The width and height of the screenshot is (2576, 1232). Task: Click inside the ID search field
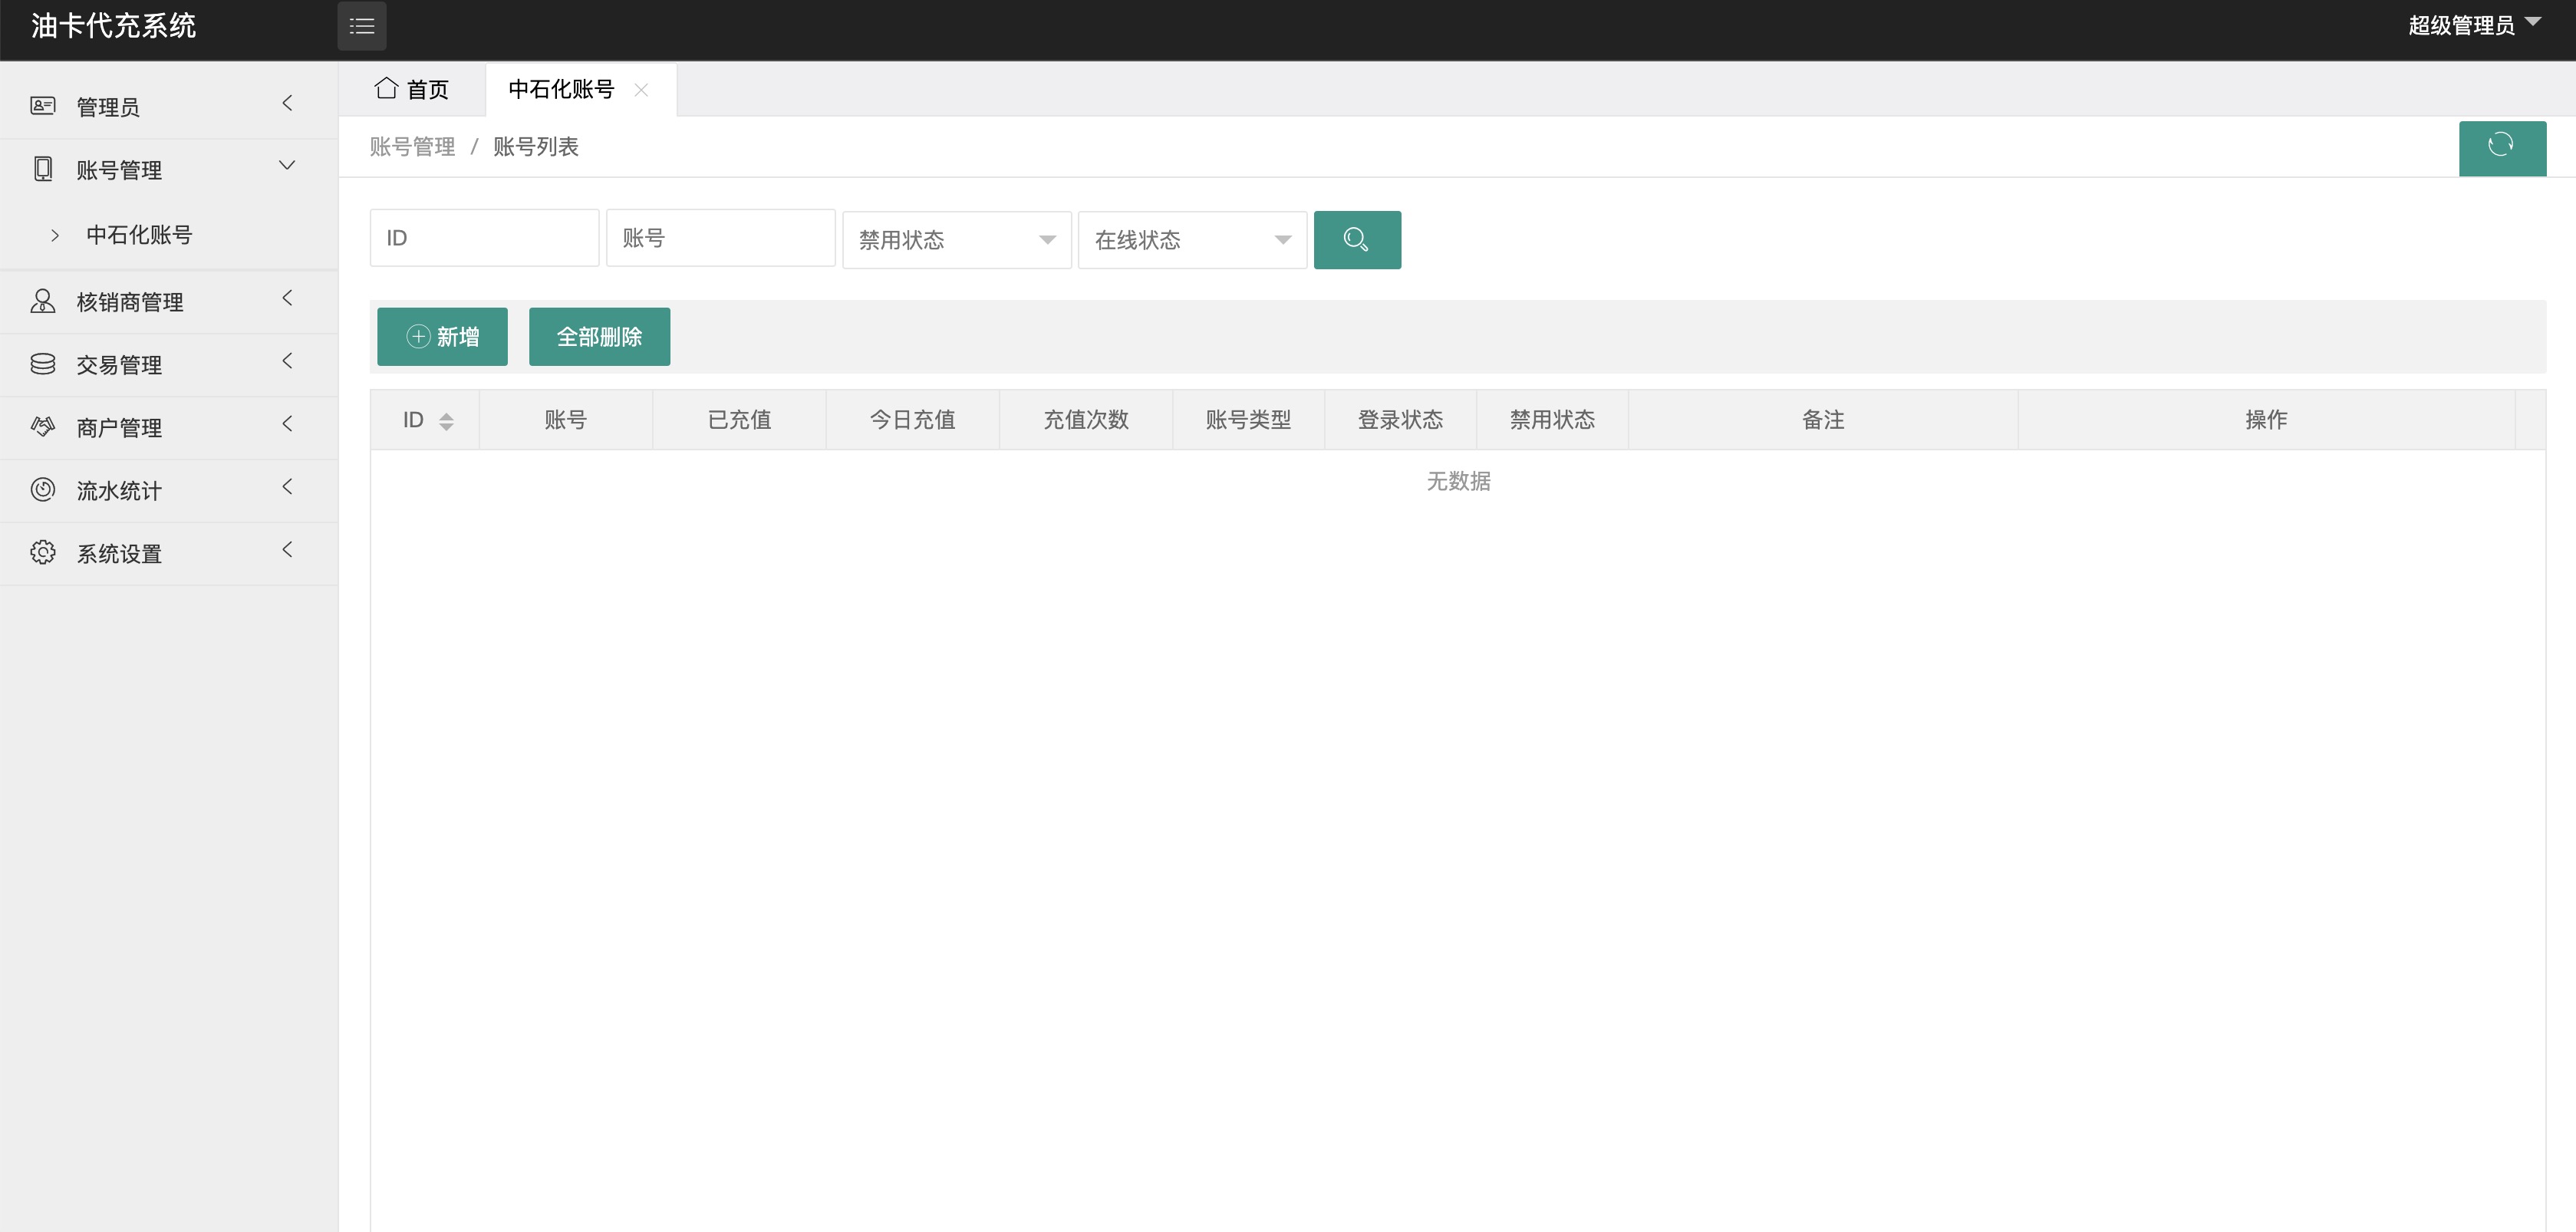pyautogui.click(x=484, y=237)
